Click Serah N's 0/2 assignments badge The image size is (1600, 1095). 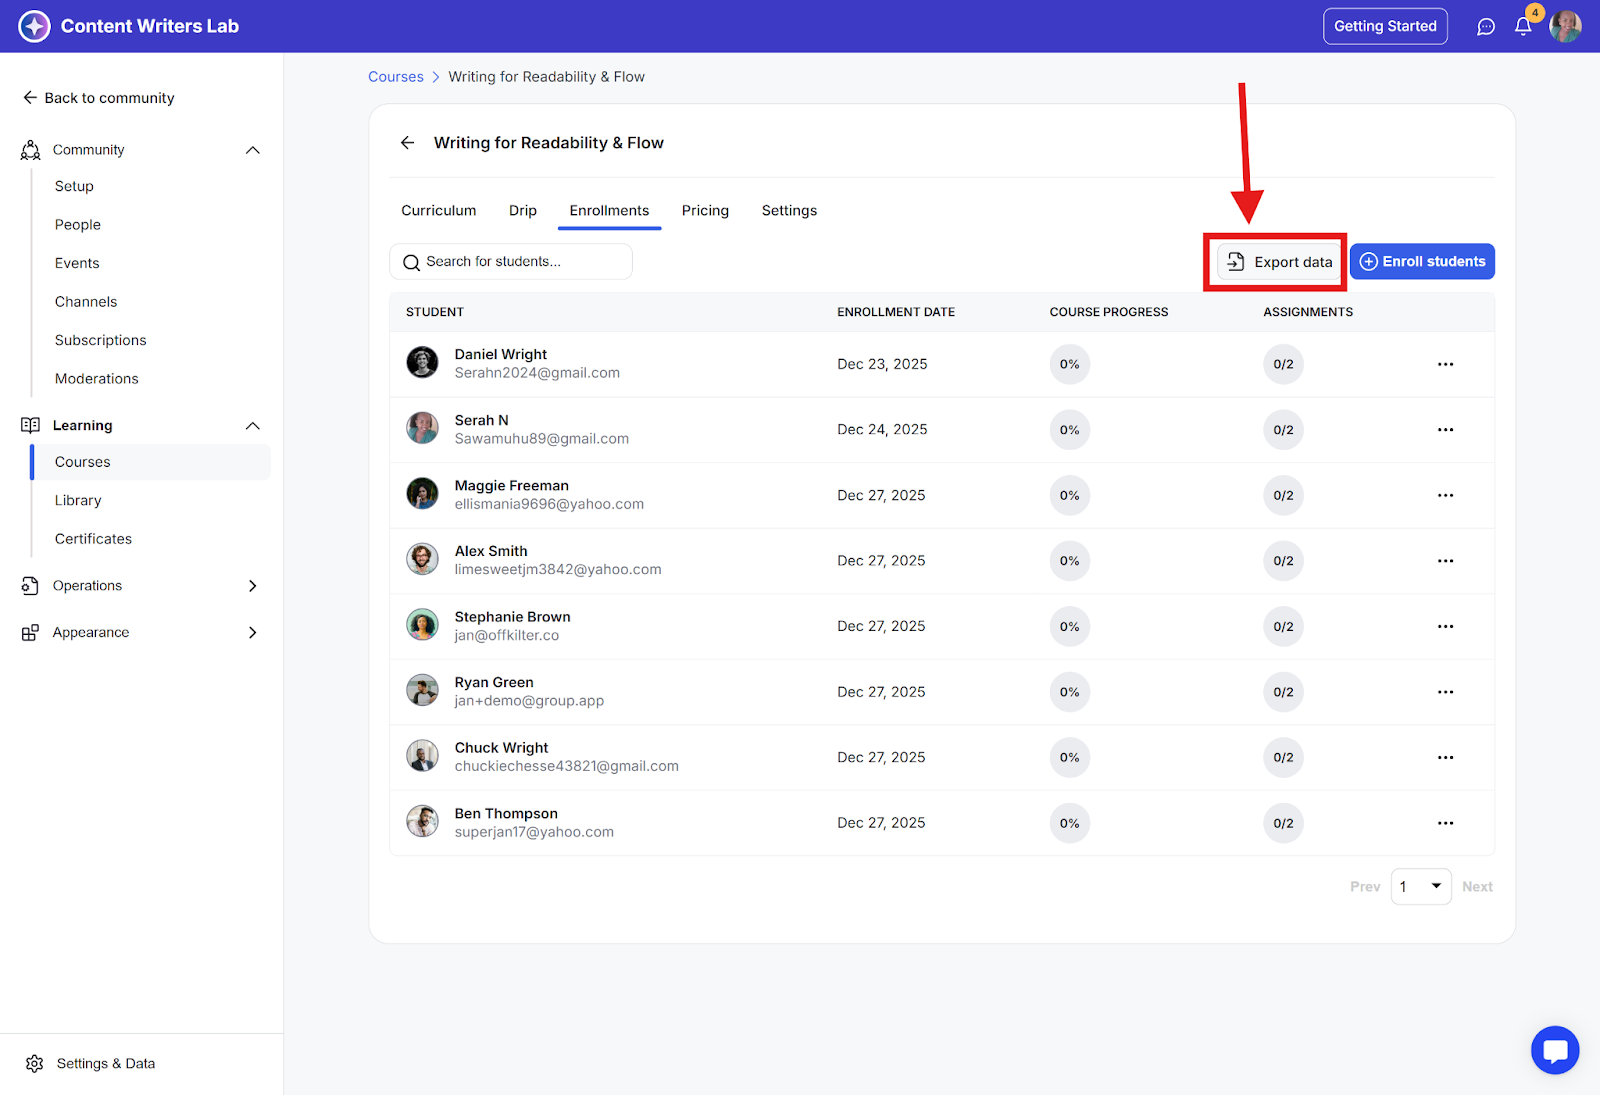tap(1283, 430)
